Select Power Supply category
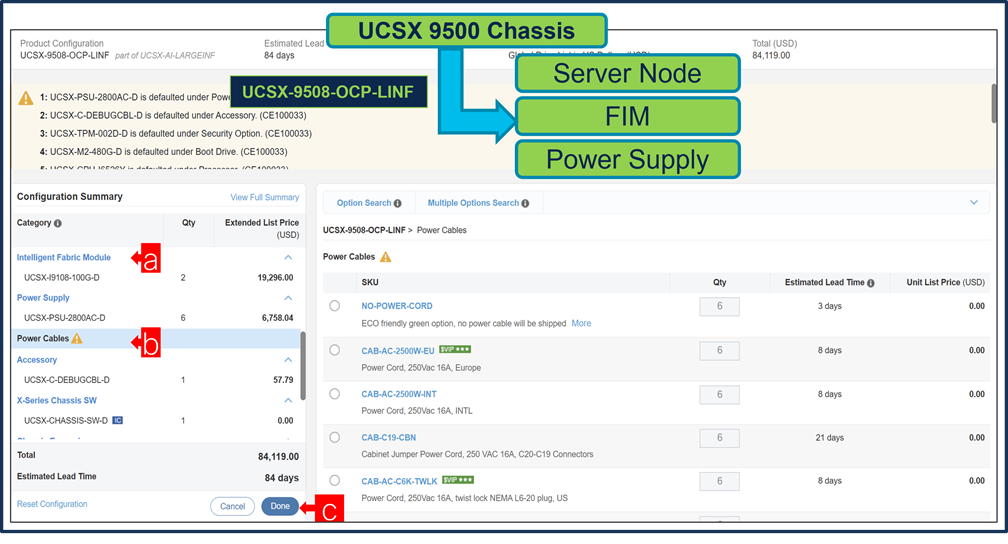The image size is (1008, 544). pos(43,298)
